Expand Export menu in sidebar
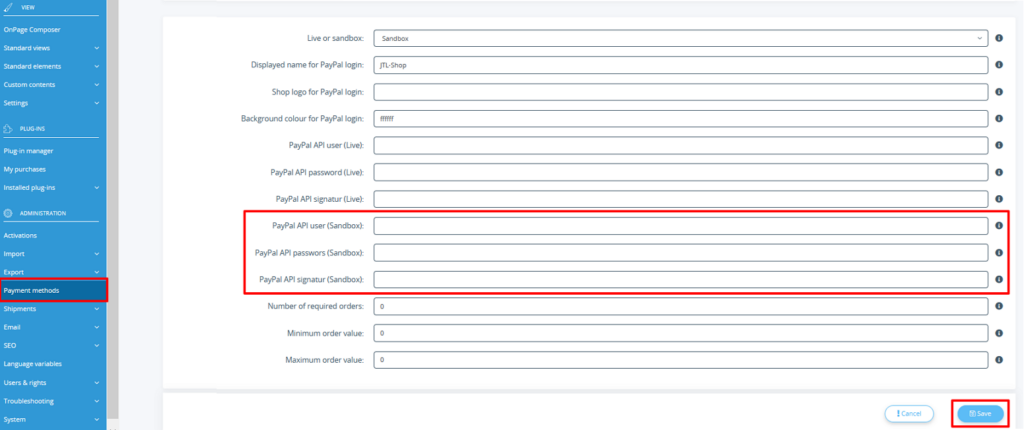This screenshot has width=1024, height=430. pyautogui.click(x=97, y=272)
